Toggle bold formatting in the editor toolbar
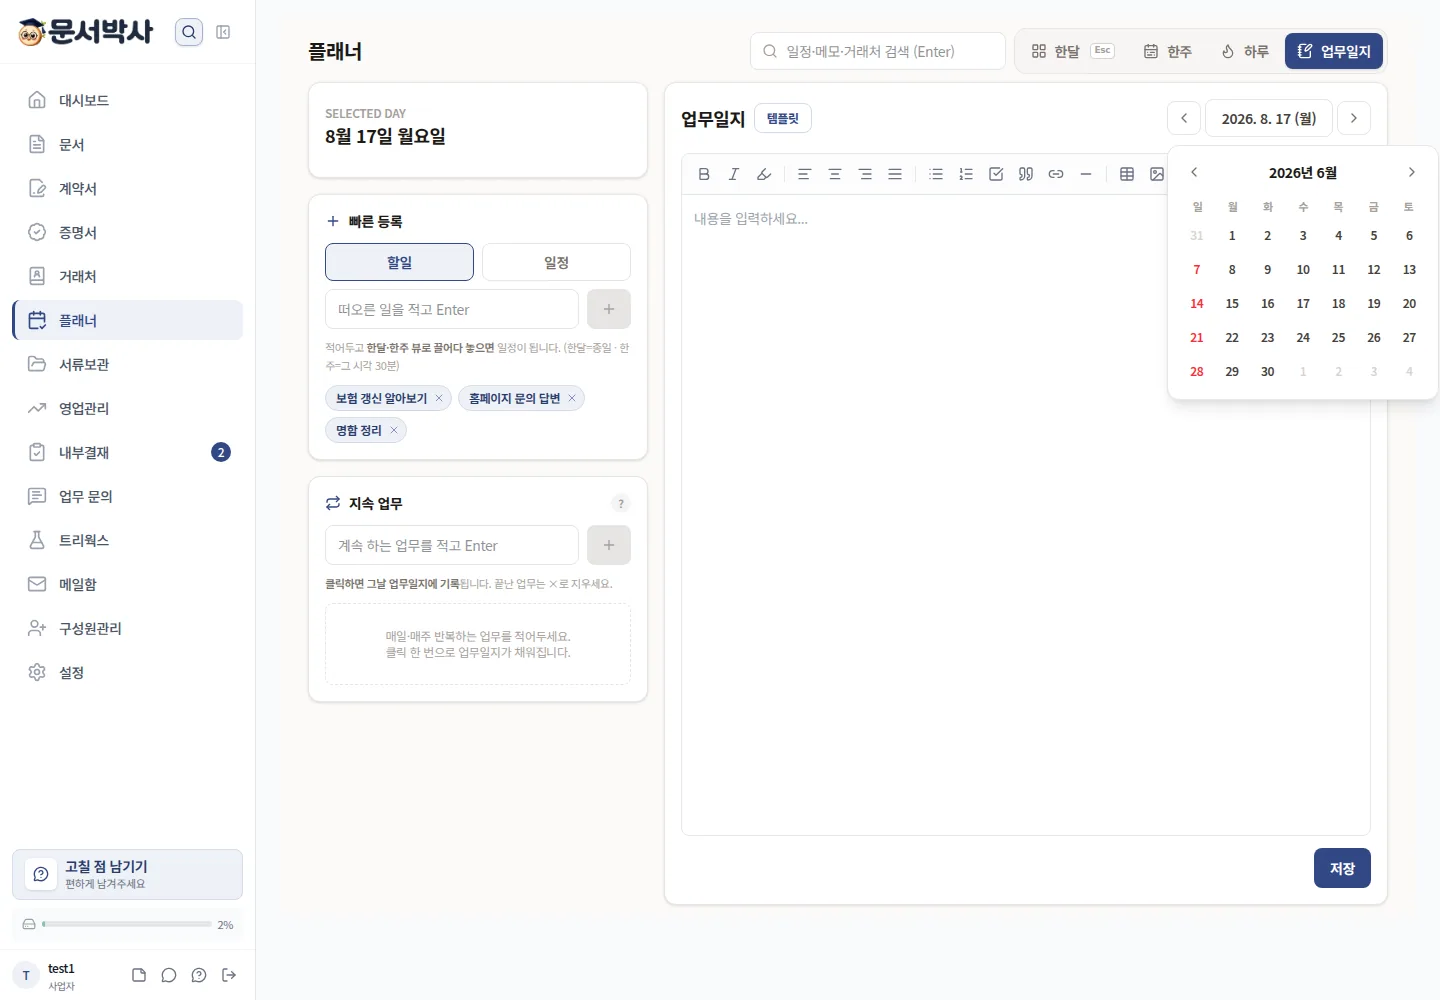The height and width of the screenshot is (1000, 1440). pos(704,174)
